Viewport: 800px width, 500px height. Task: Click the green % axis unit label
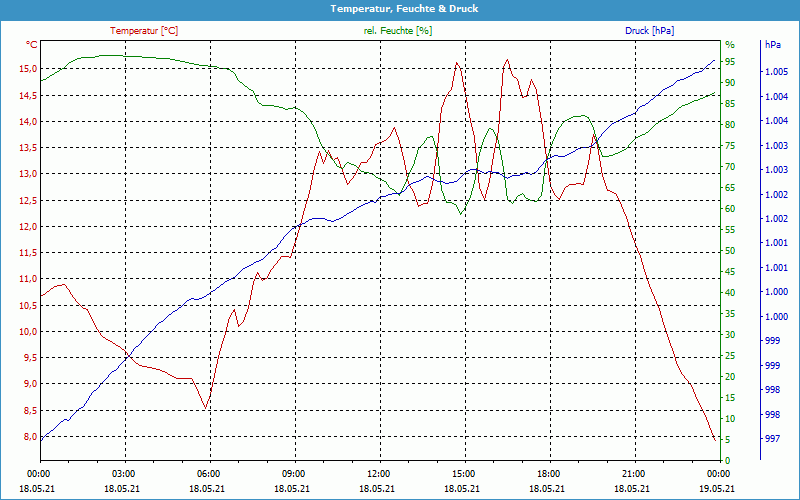tap(729, 45)
